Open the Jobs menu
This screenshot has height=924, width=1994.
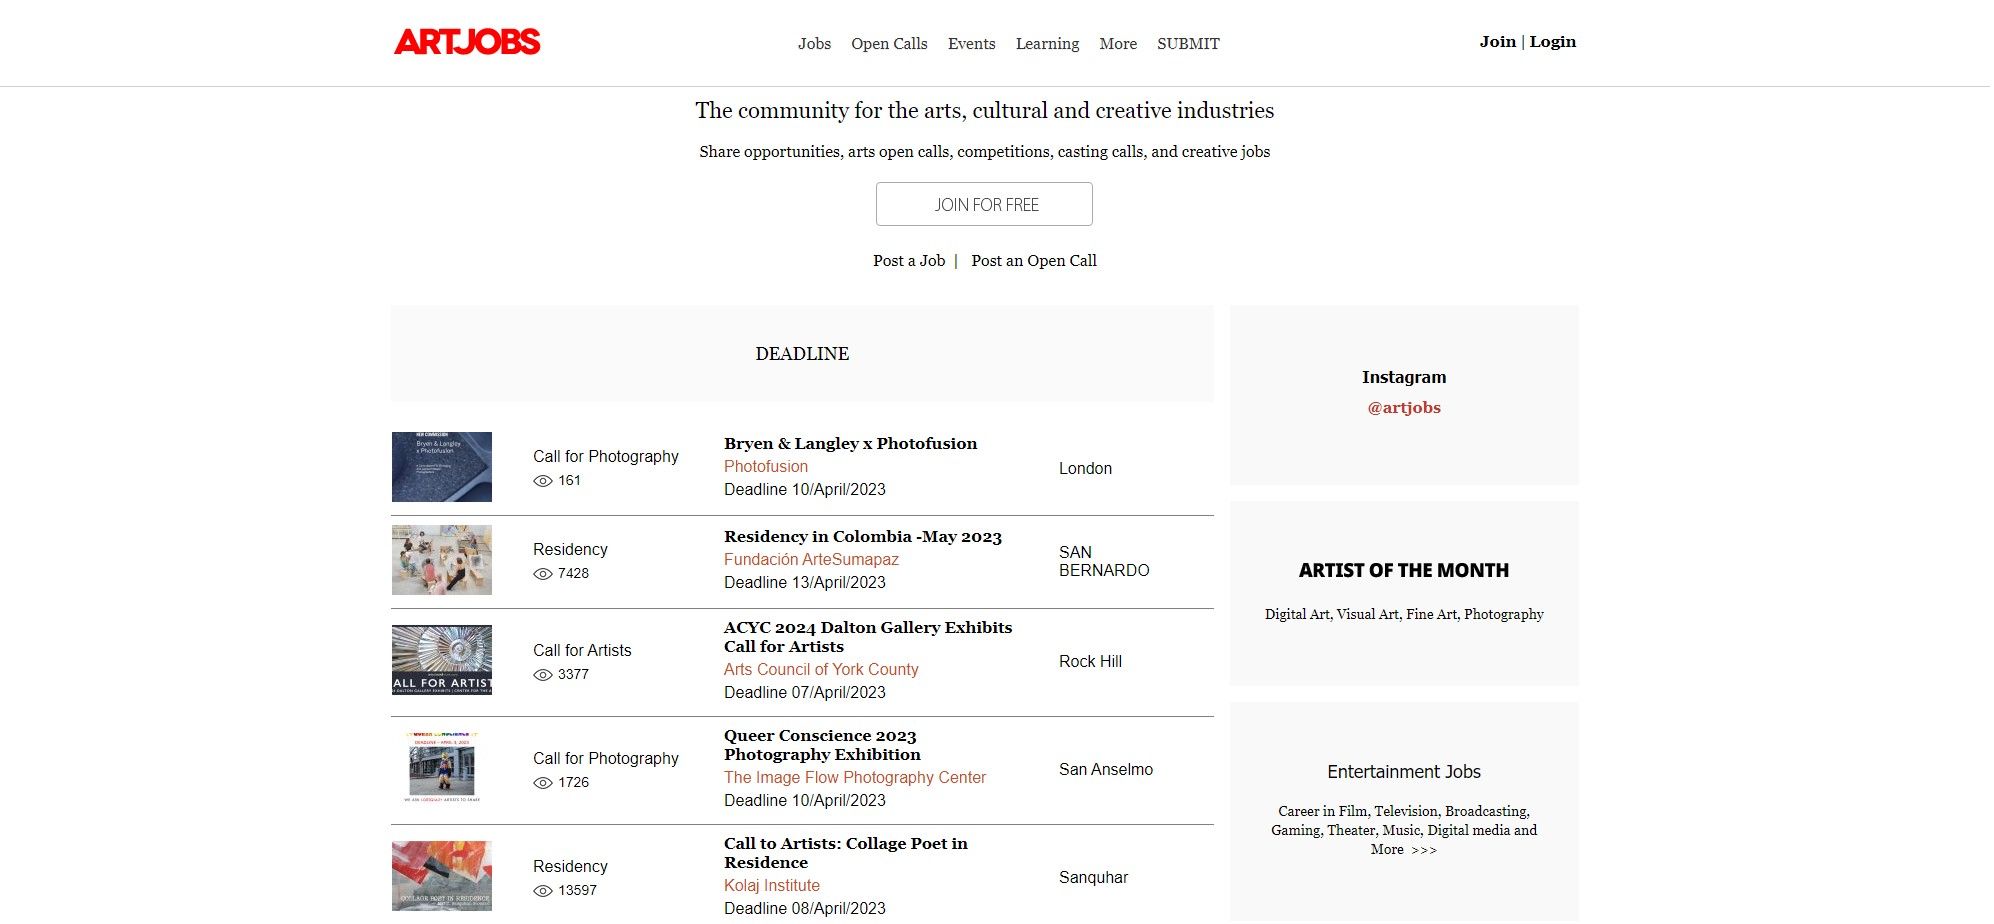pyautogui.click(x=814, y=44)
